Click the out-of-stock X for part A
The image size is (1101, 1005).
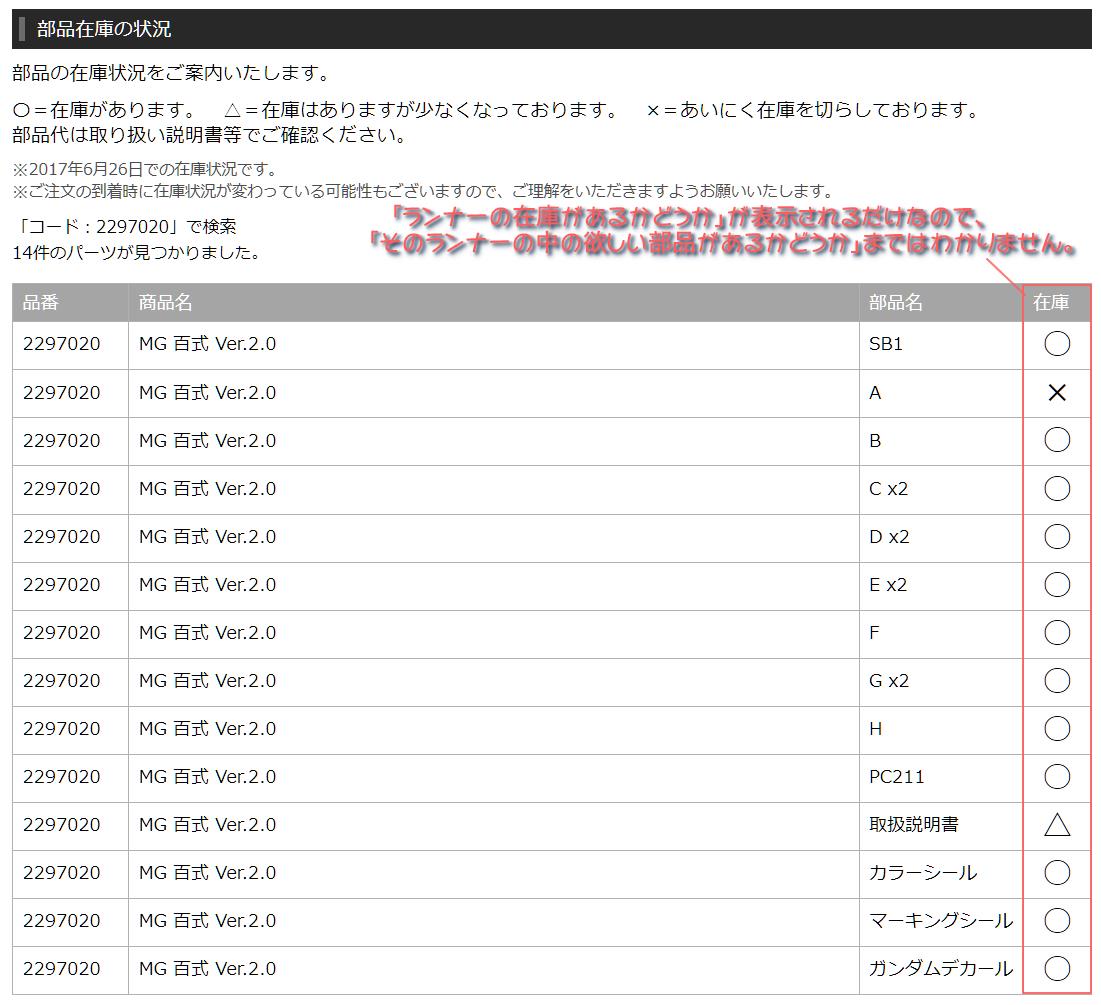[1057, 392]
